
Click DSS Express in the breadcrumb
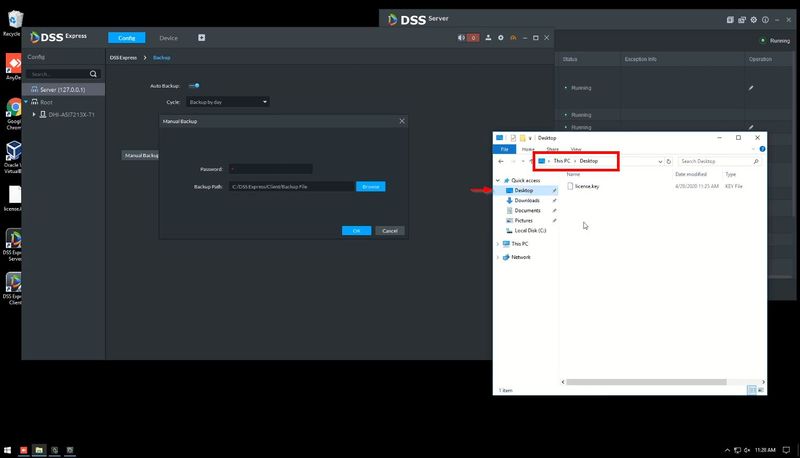(123, 58)
